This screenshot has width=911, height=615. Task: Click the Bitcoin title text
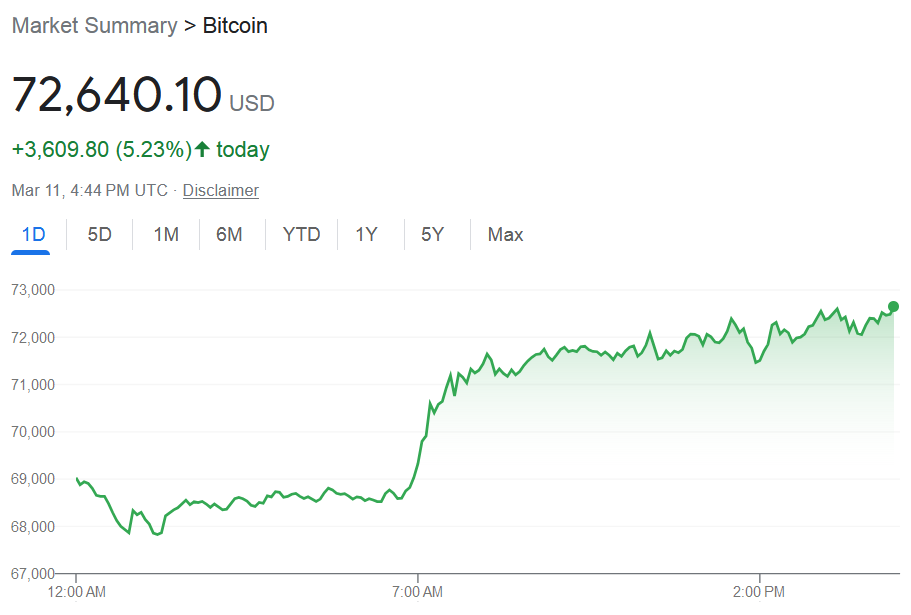click(235, 26)
